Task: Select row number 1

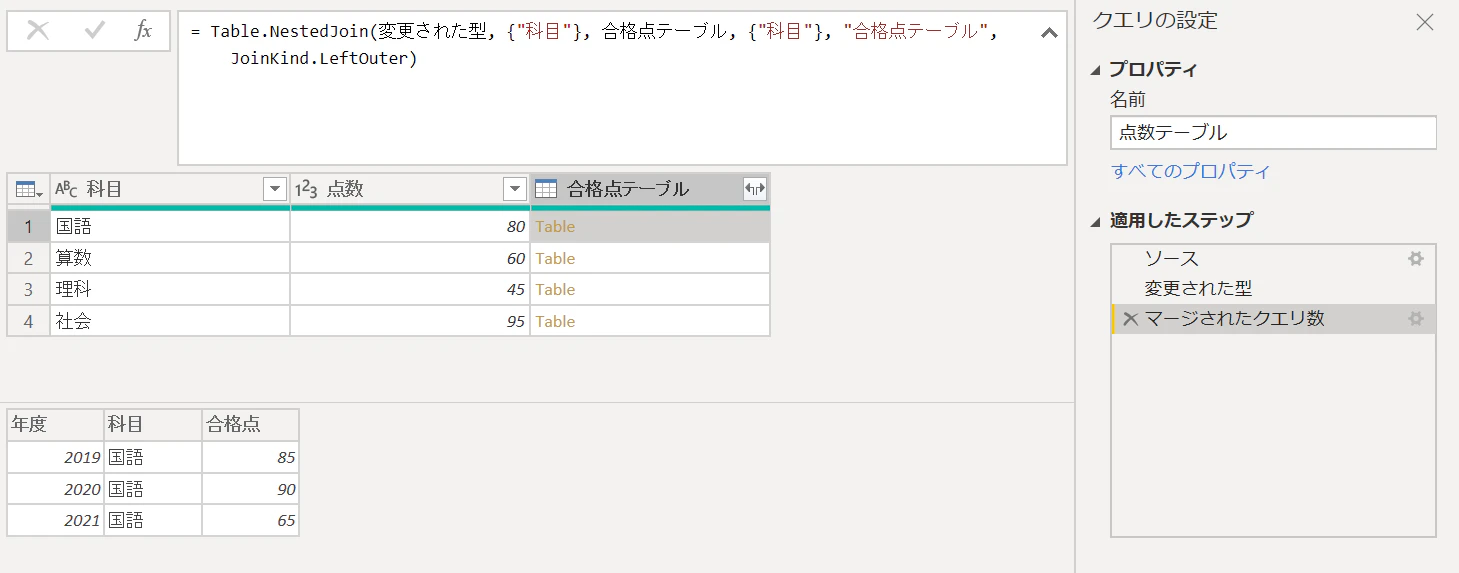Action: [x=29, y=227]
